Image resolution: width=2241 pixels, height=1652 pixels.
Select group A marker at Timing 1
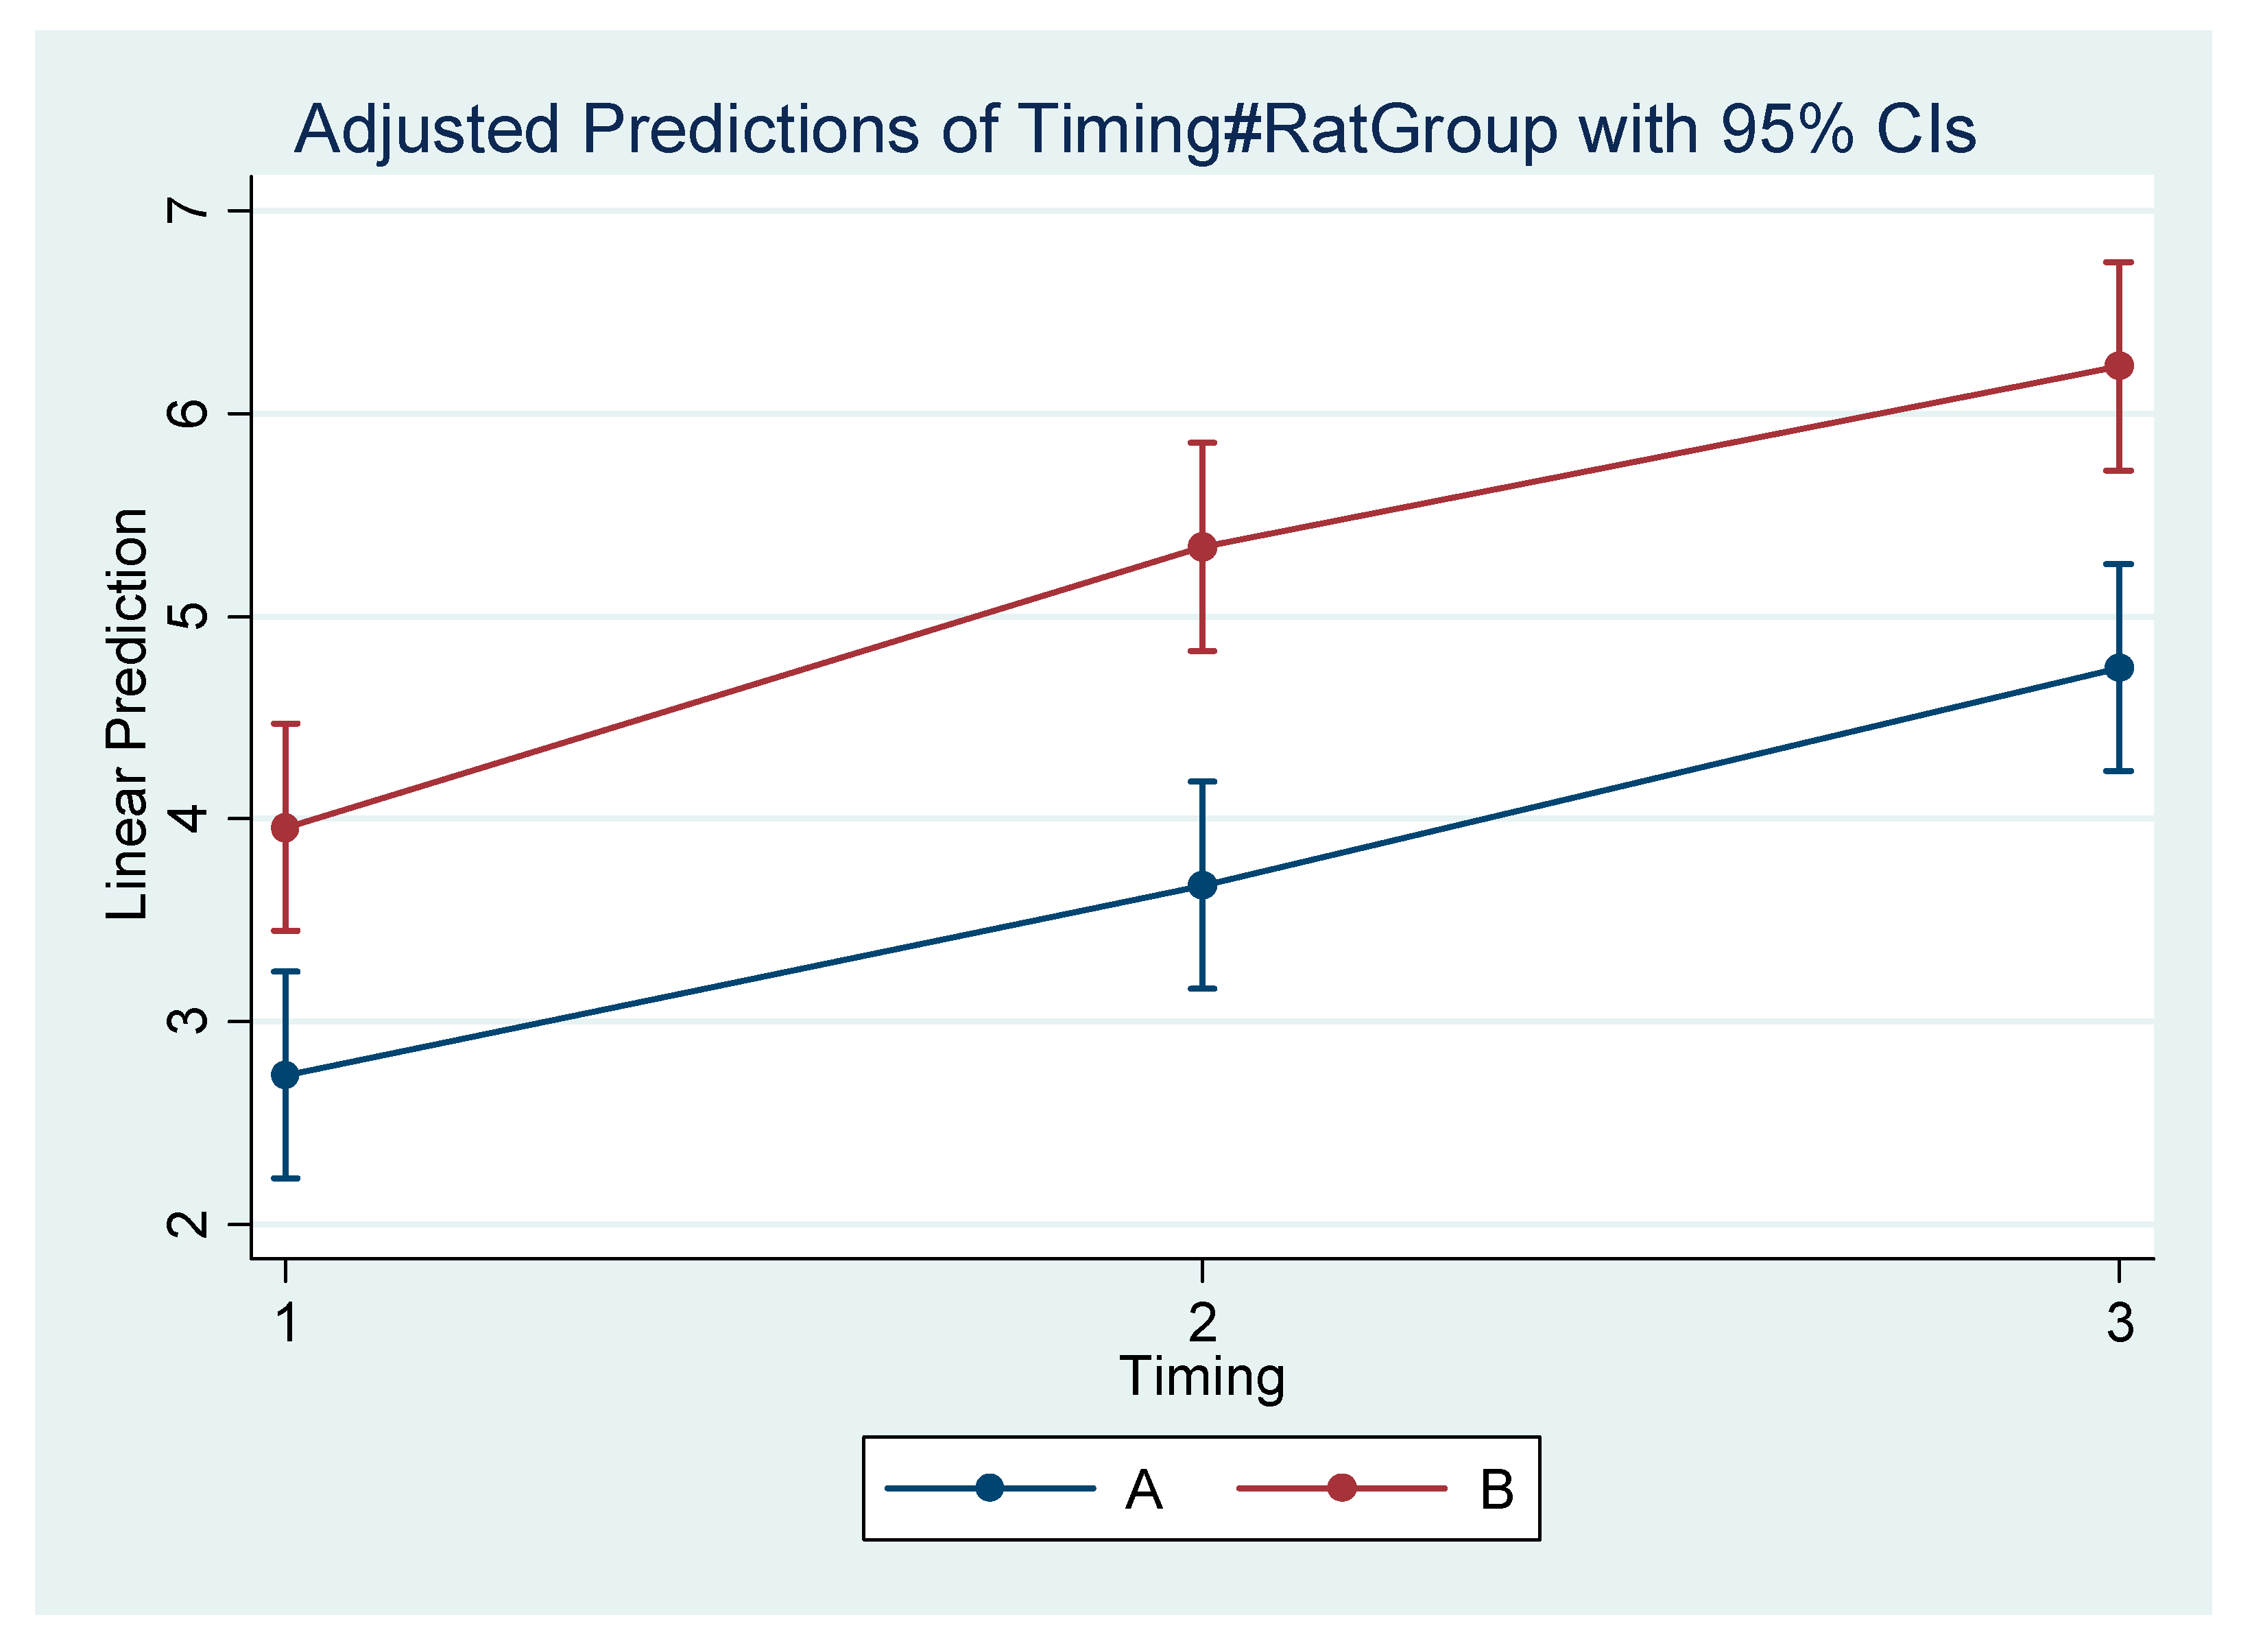[286, 1075]
